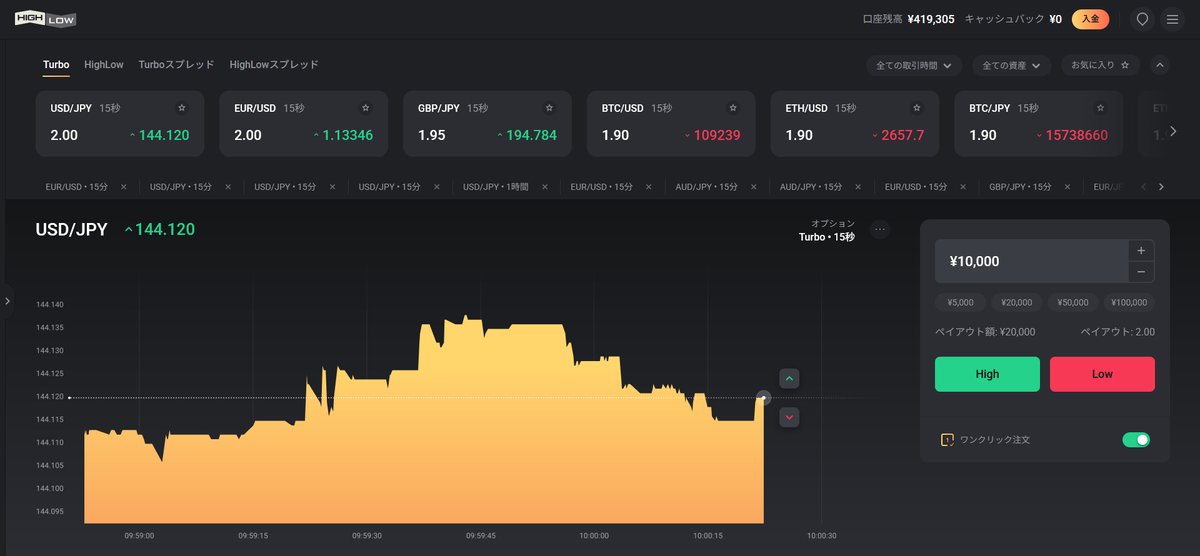Click the HighLow logo
1200x556 pixels.
click(45, 18)
